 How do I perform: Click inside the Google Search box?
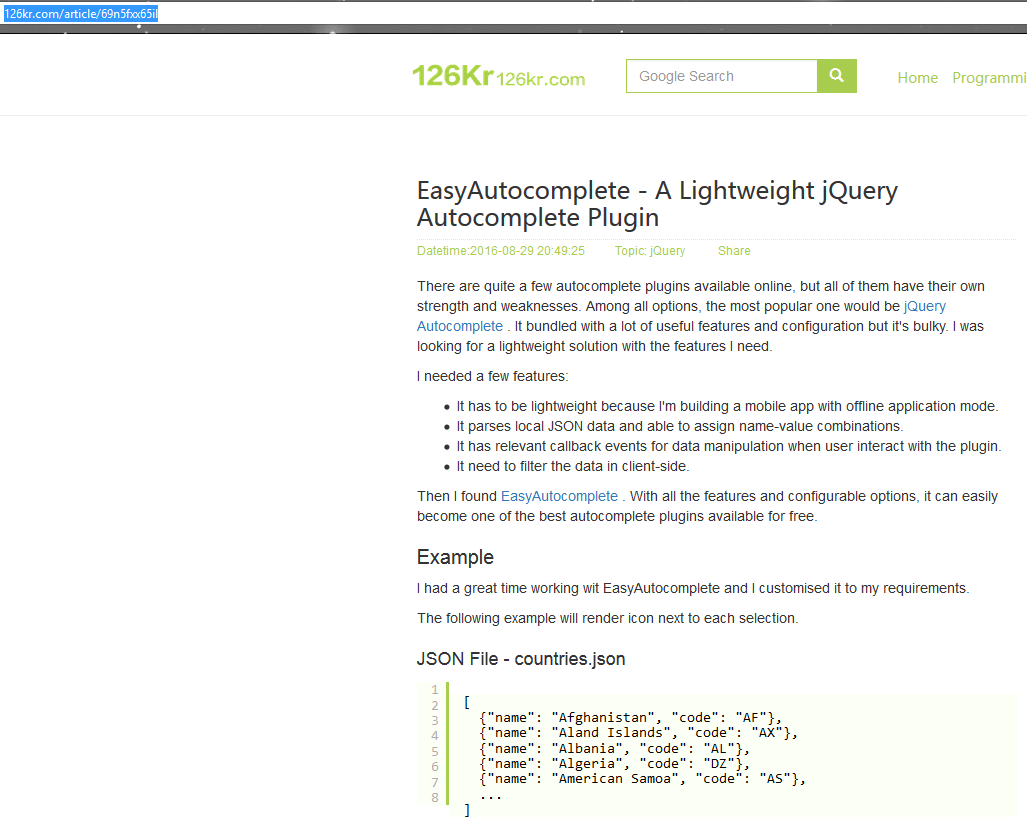(721, 75)
